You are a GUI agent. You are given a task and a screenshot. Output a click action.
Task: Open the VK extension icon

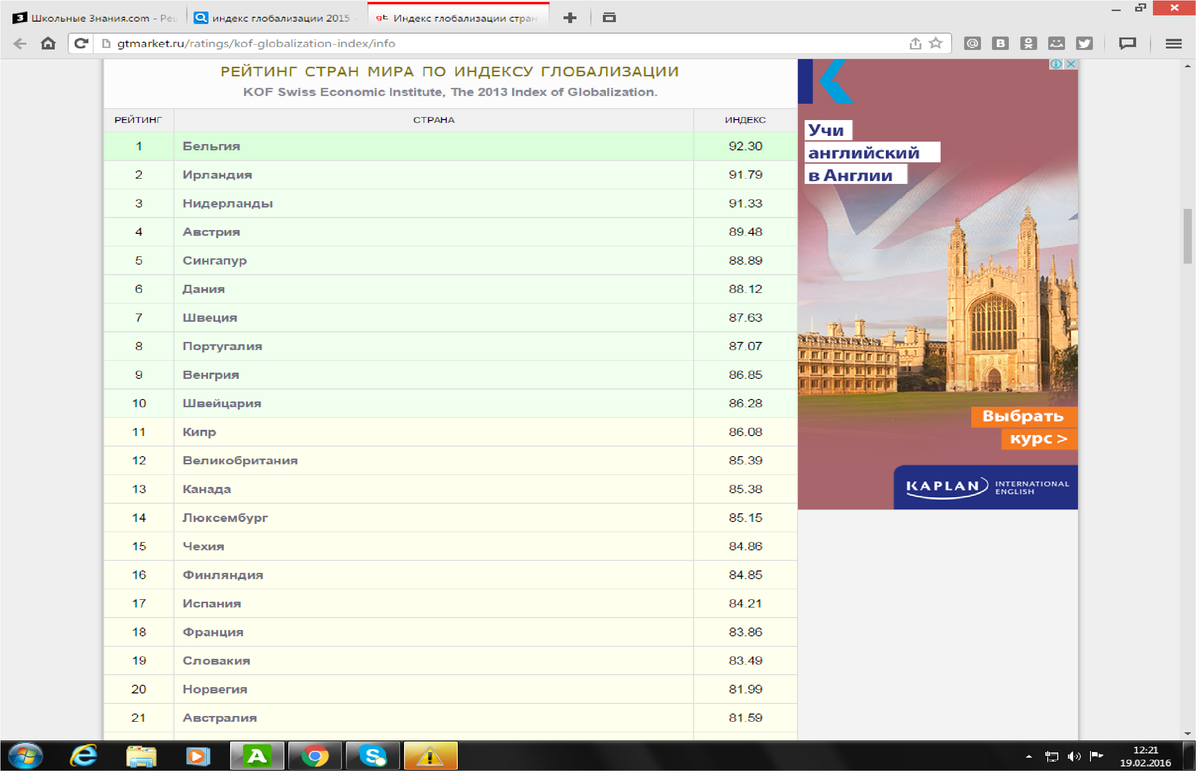coord(1000,43)
